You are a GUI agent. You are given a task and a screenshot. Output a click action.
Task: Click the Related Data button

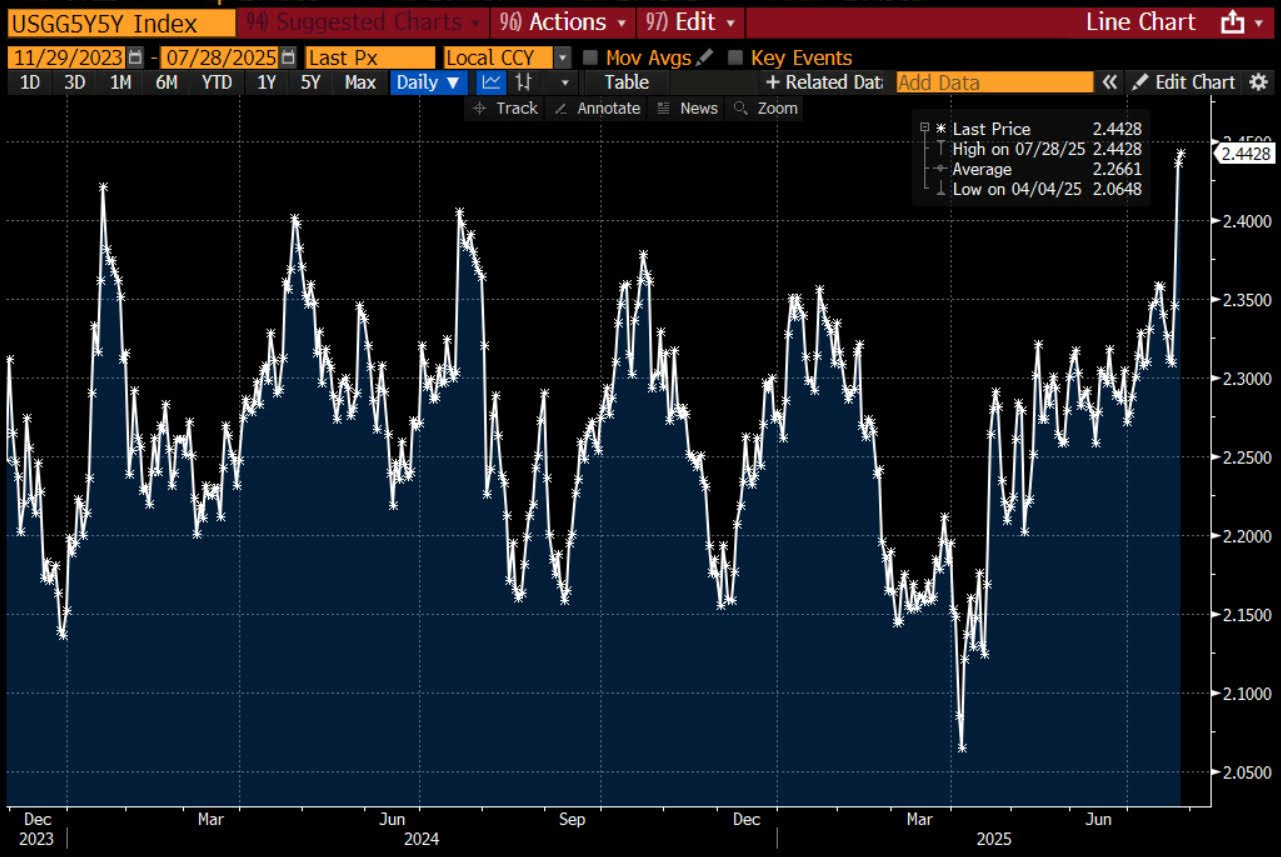(x=824, y=82)
